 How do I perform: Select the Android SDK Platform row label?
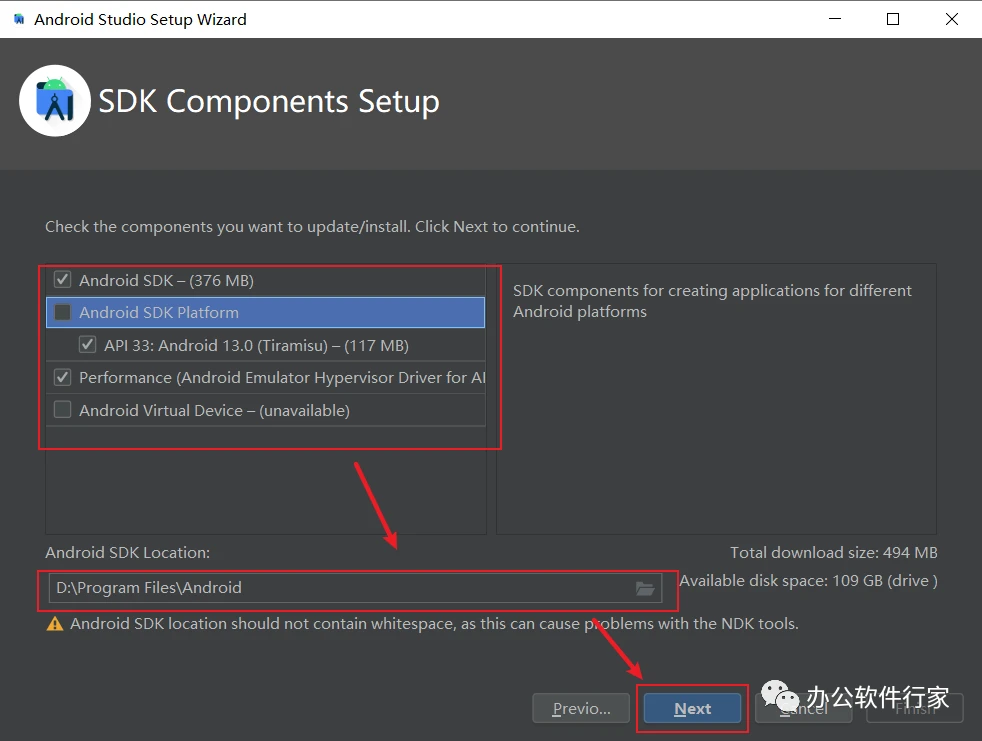(x=159, y=313)
